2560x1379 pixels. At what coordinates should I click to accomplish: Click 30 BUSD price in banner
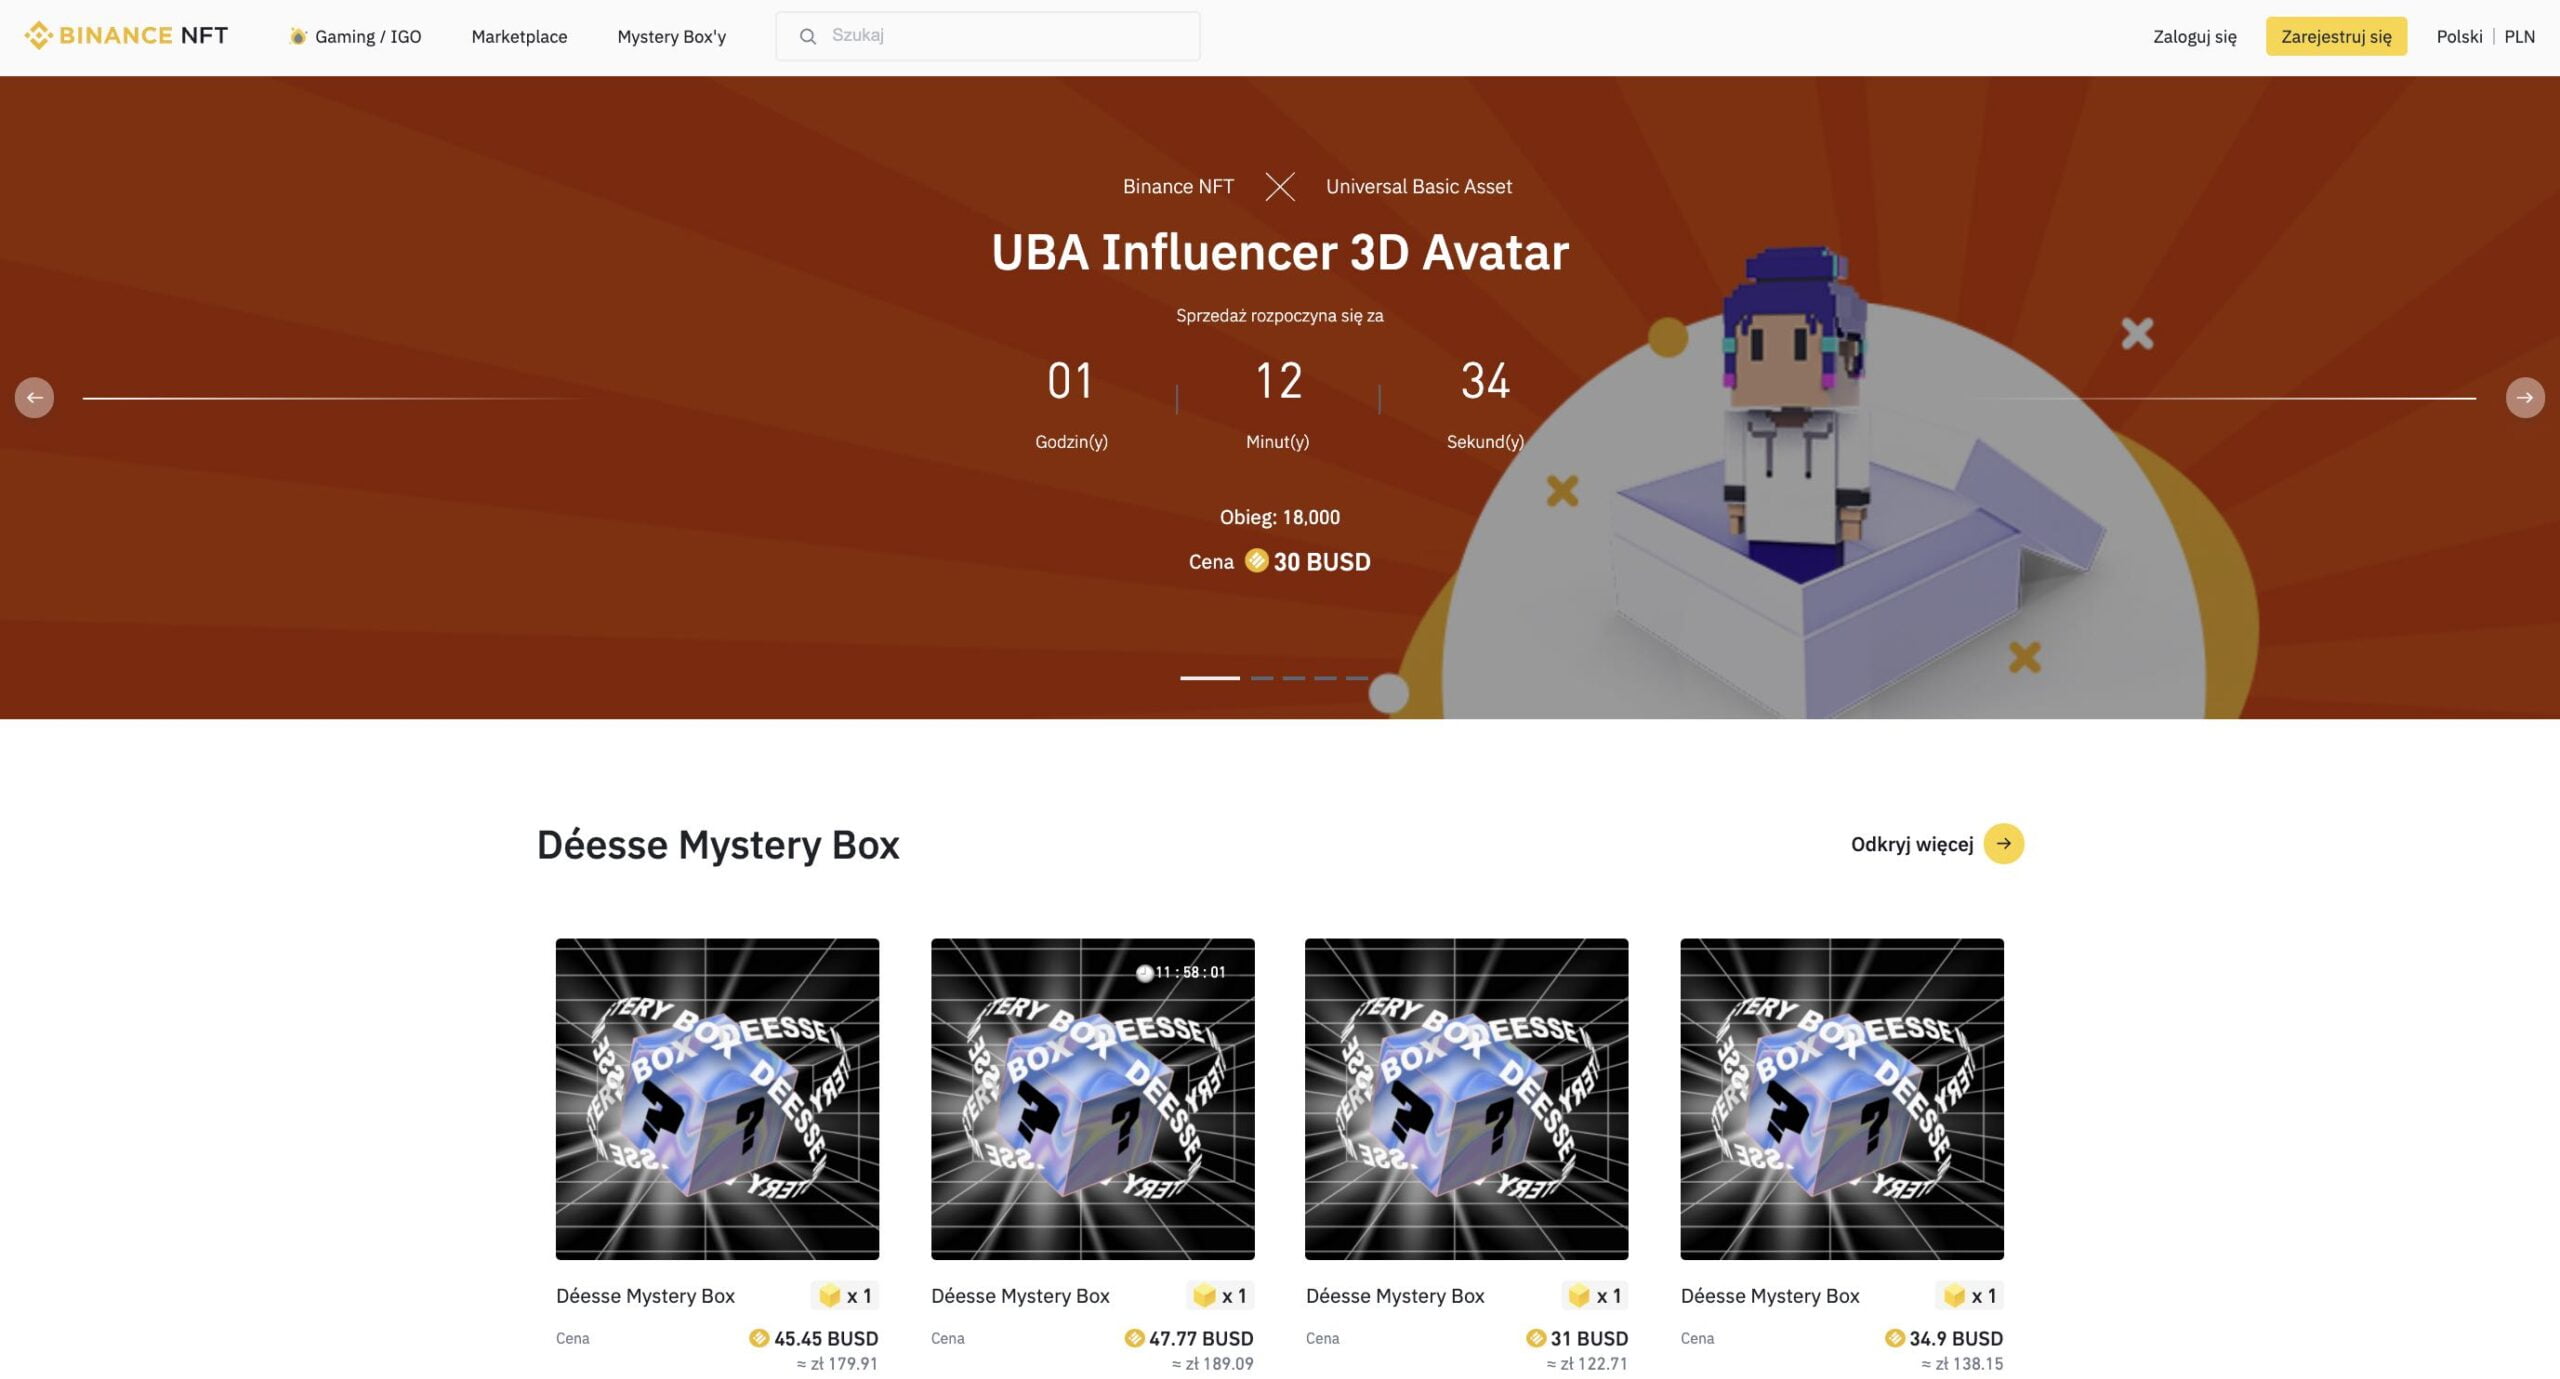coord(1321,562)
